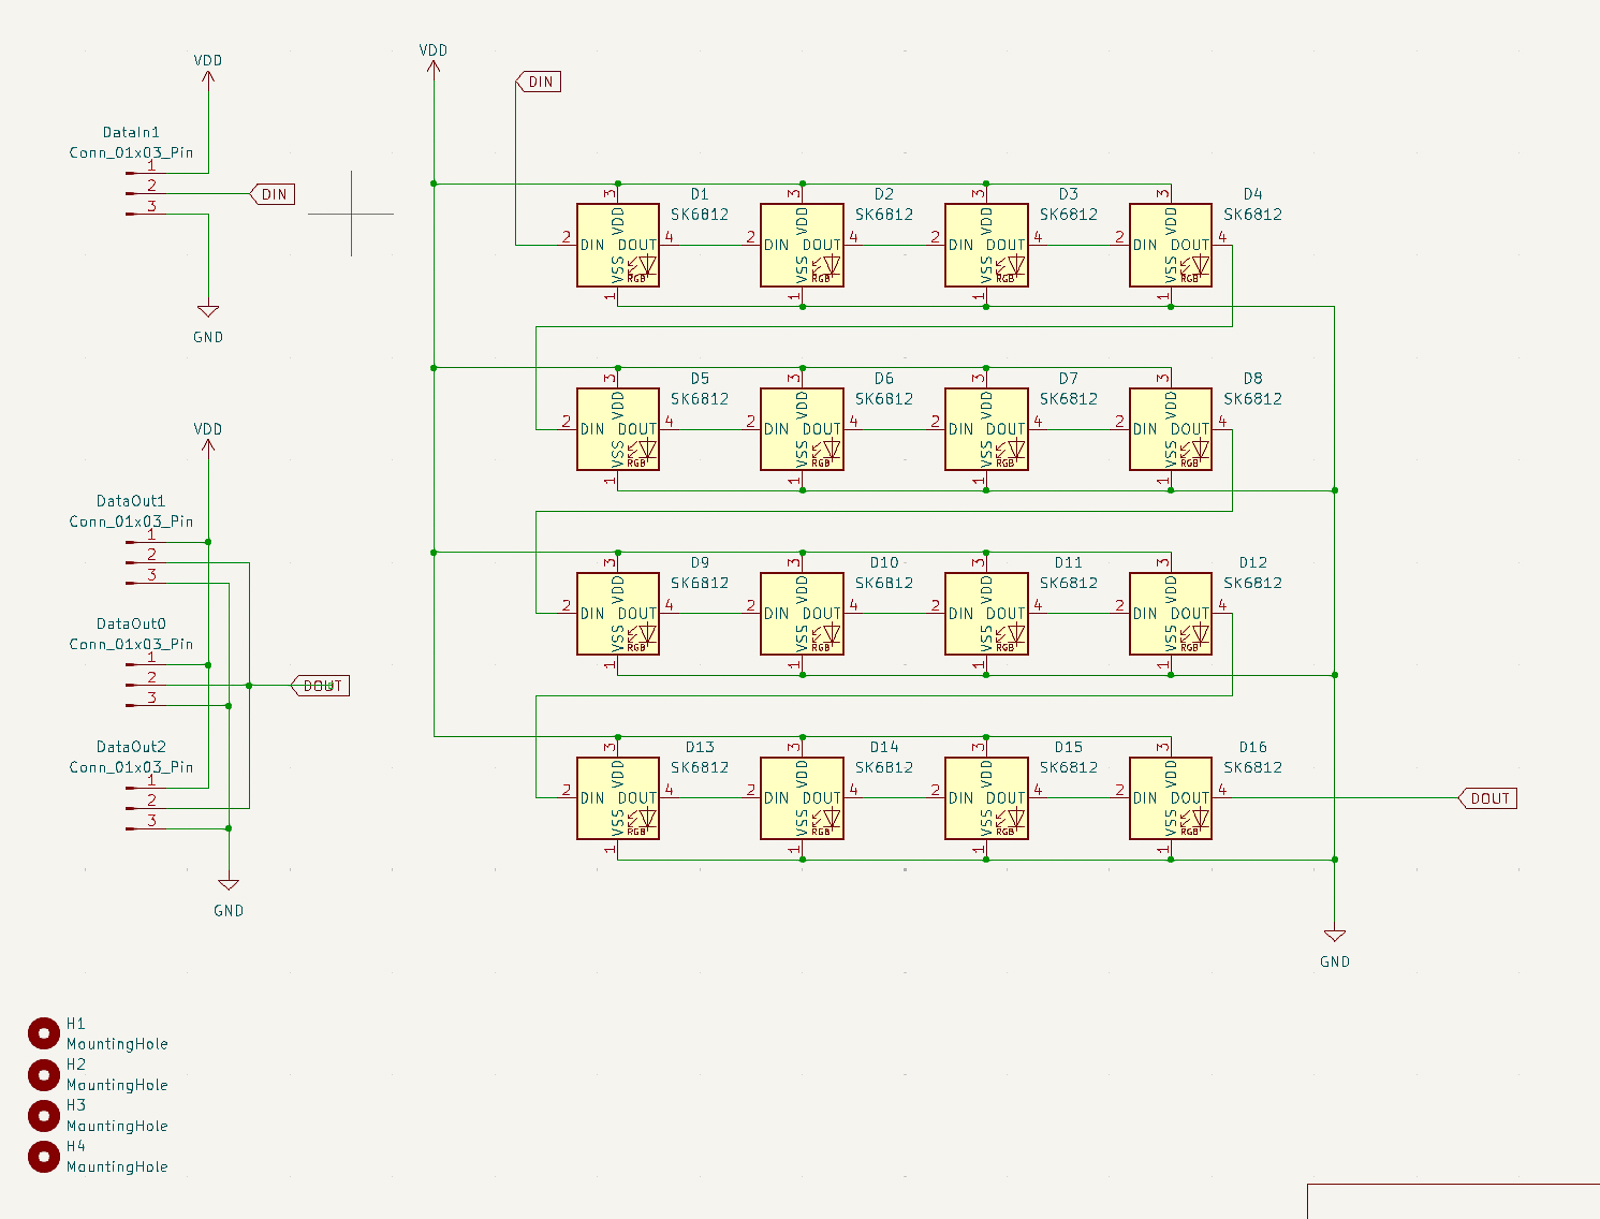Image resolution: width=1600 pixels, height=1219 pixels.
Task: Click Conn_01x03_Pin value under DataIn1
Action: point(131,153)
